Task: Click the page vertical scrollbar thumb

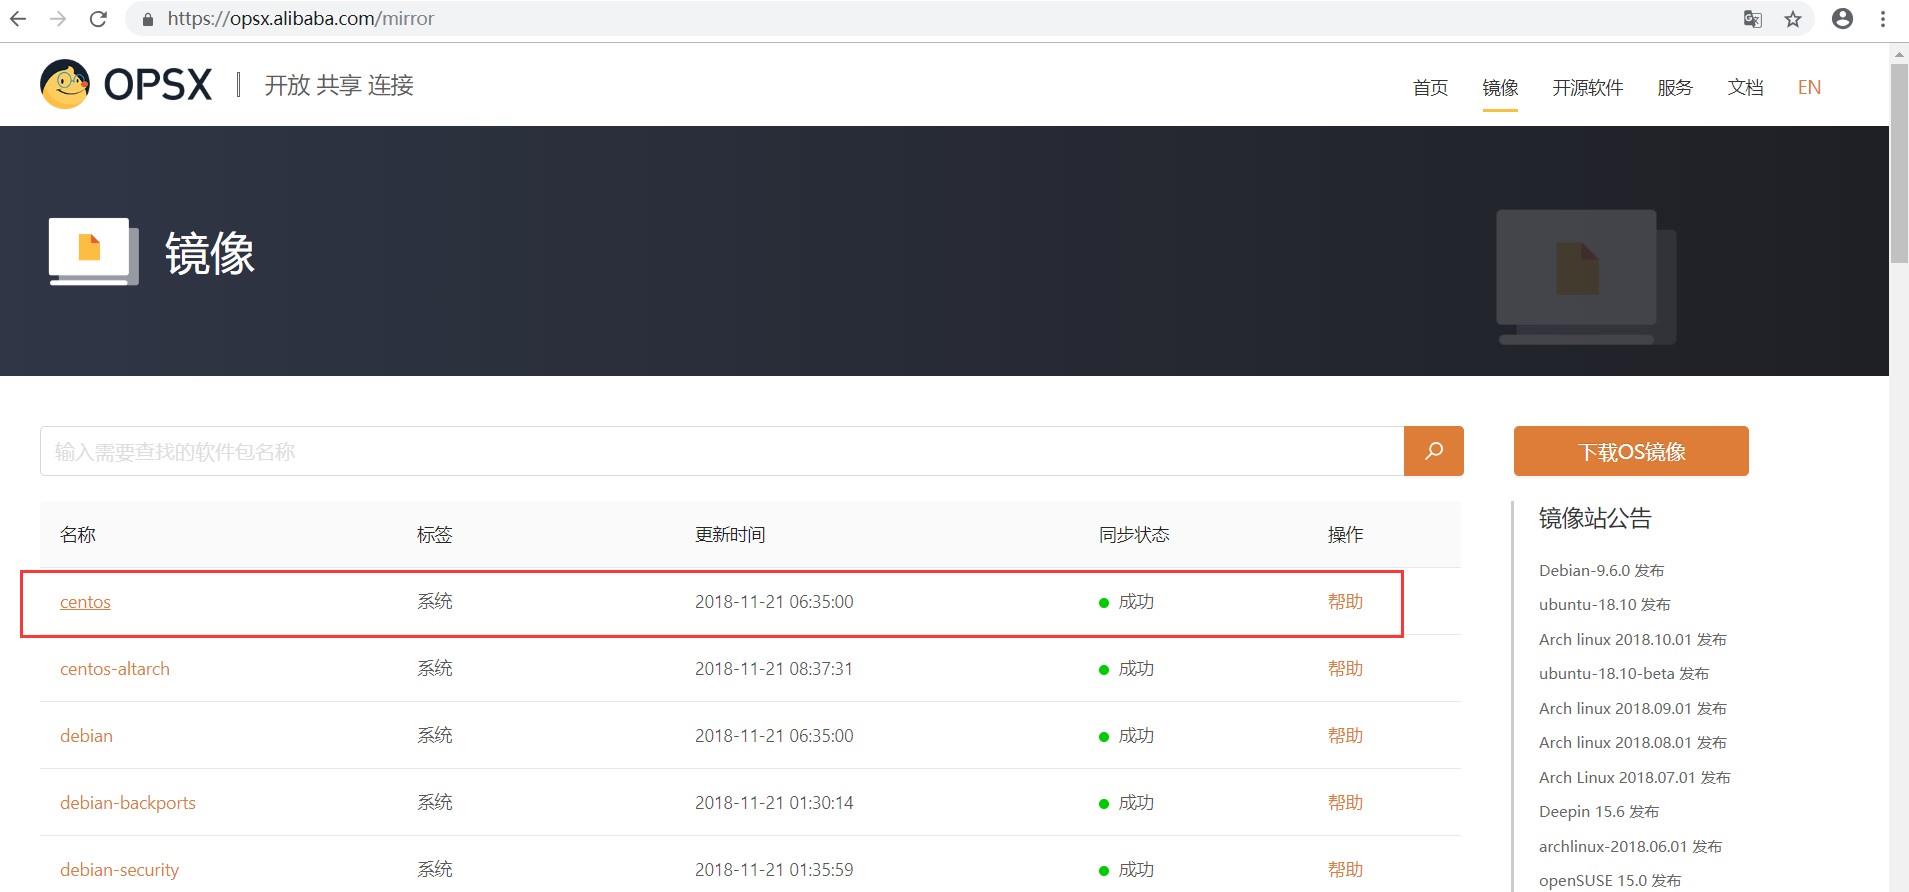Action: [1899, 164]
